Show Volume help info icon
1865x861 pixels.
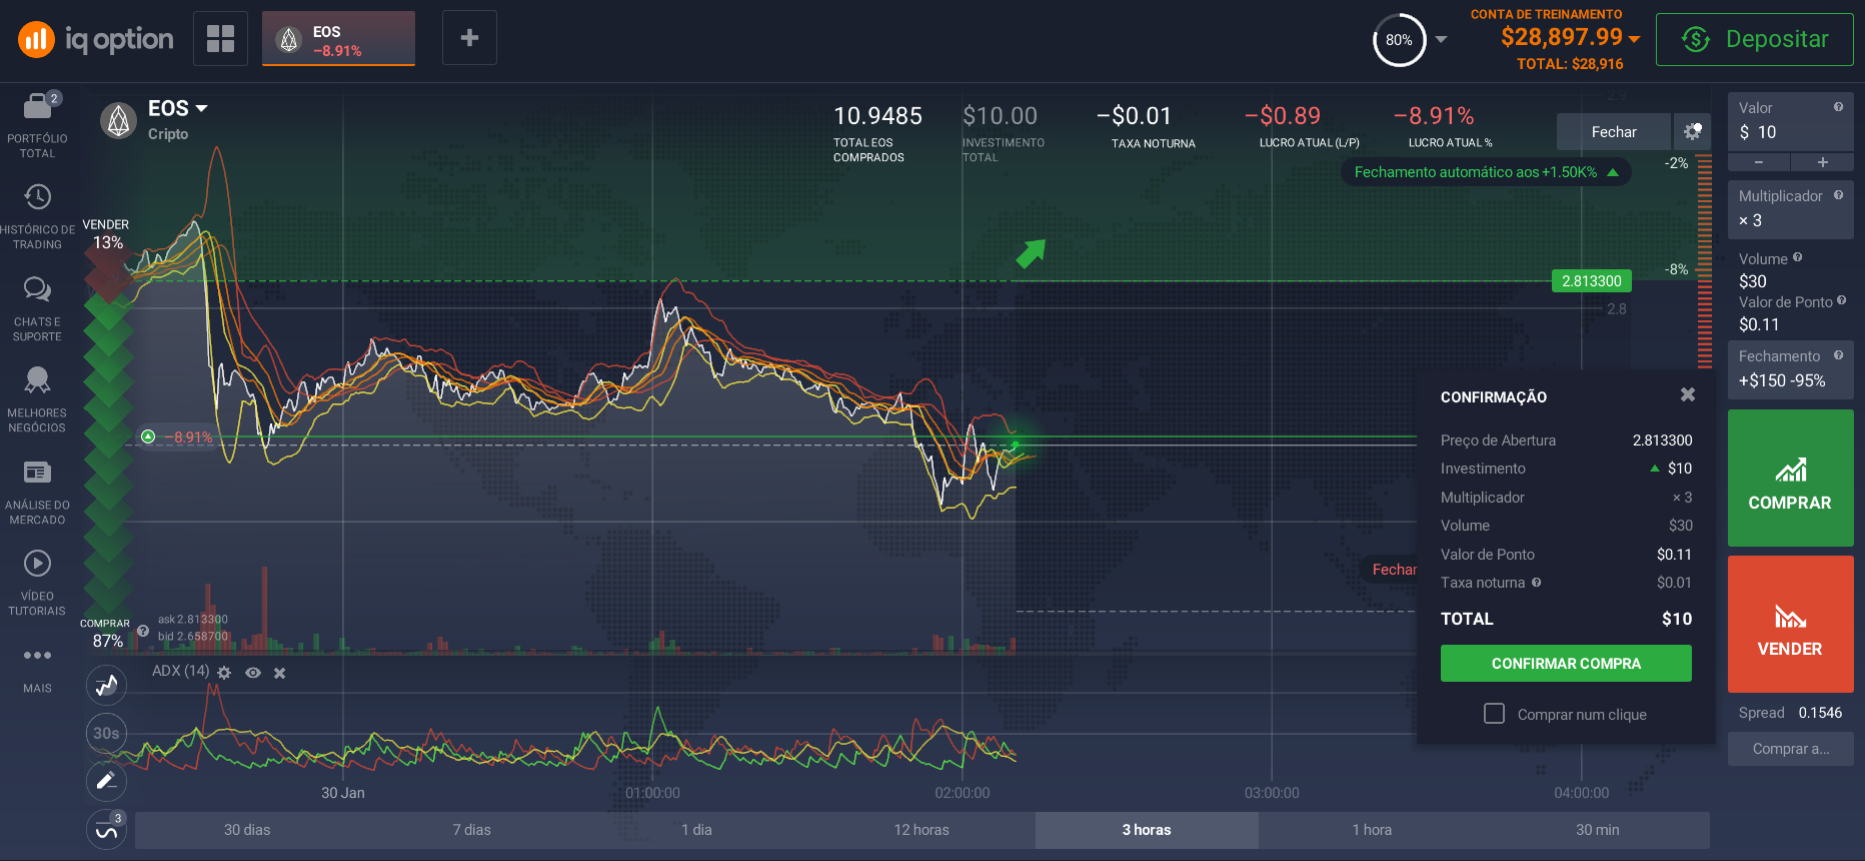[1797, 257]
